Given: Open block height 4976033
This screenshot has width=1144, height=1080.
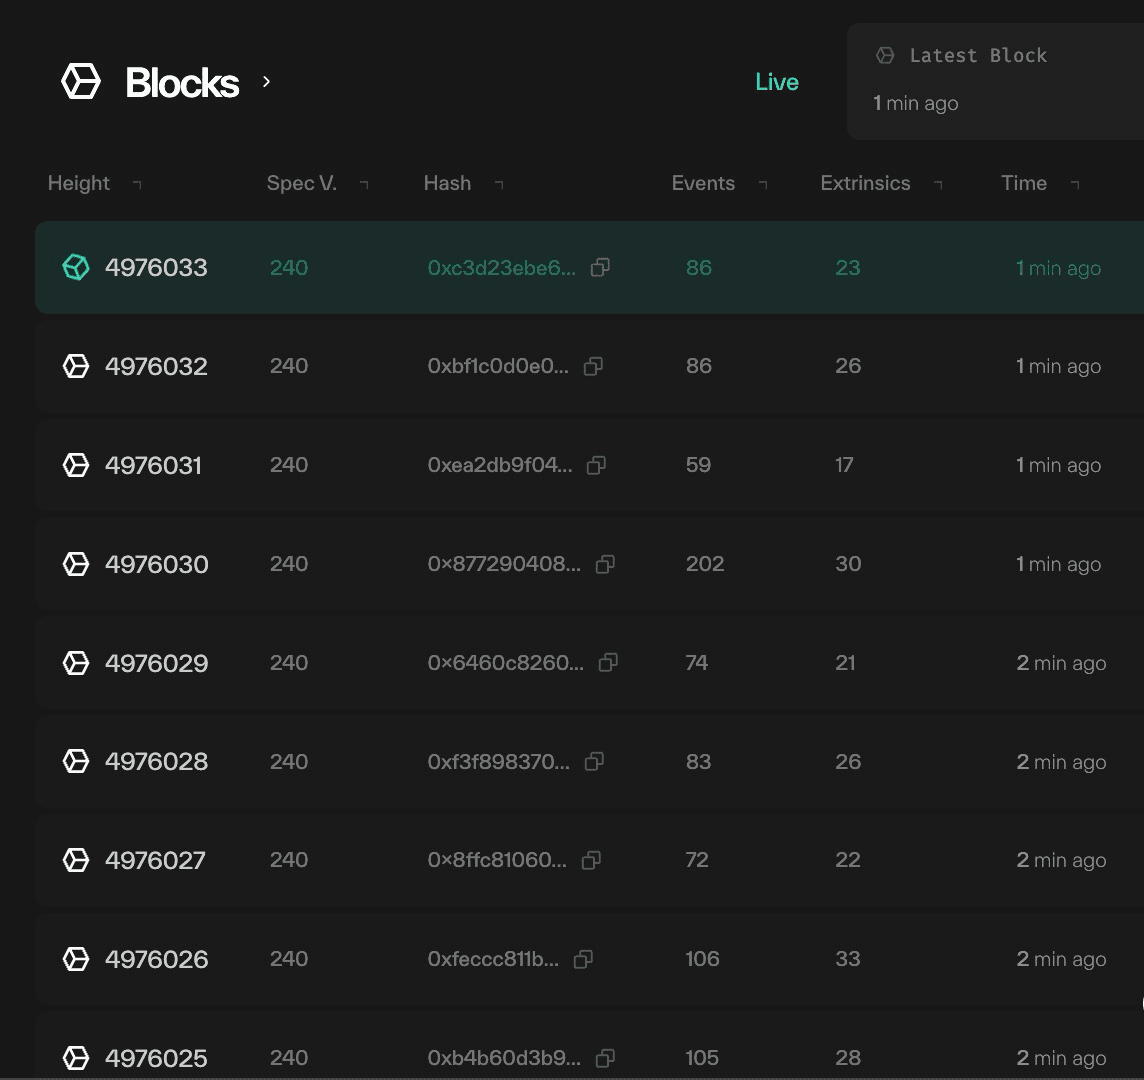Looking at the screenshot, I should [156, 267].
